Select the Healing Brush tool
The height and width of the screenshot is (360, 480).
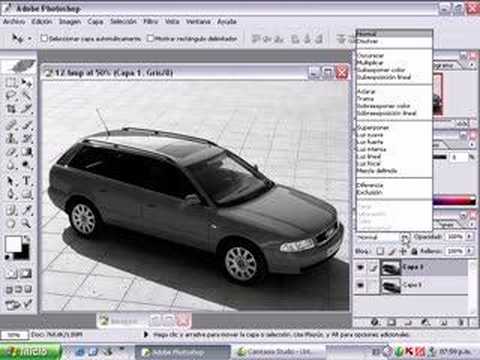pyautogui.click(x=11, y=125)
